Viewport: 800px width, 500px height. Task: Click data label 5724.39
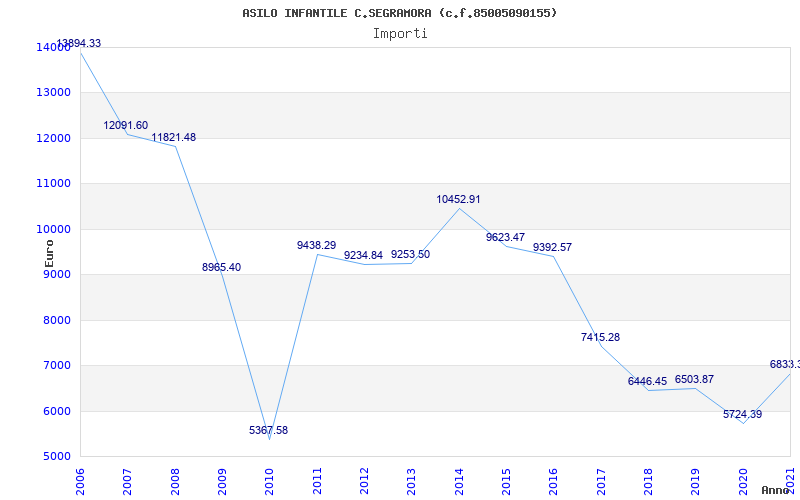742,414
